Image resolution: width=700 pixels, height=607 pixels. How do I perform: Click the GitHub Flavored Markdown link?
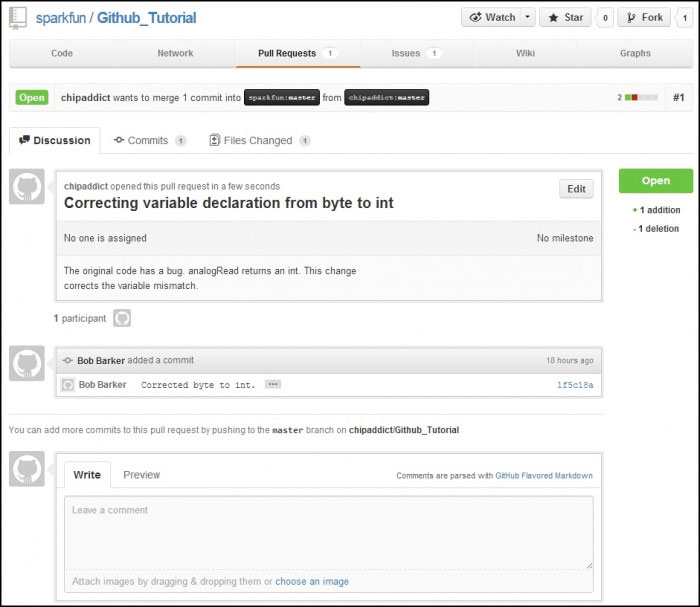click(544, 476)
